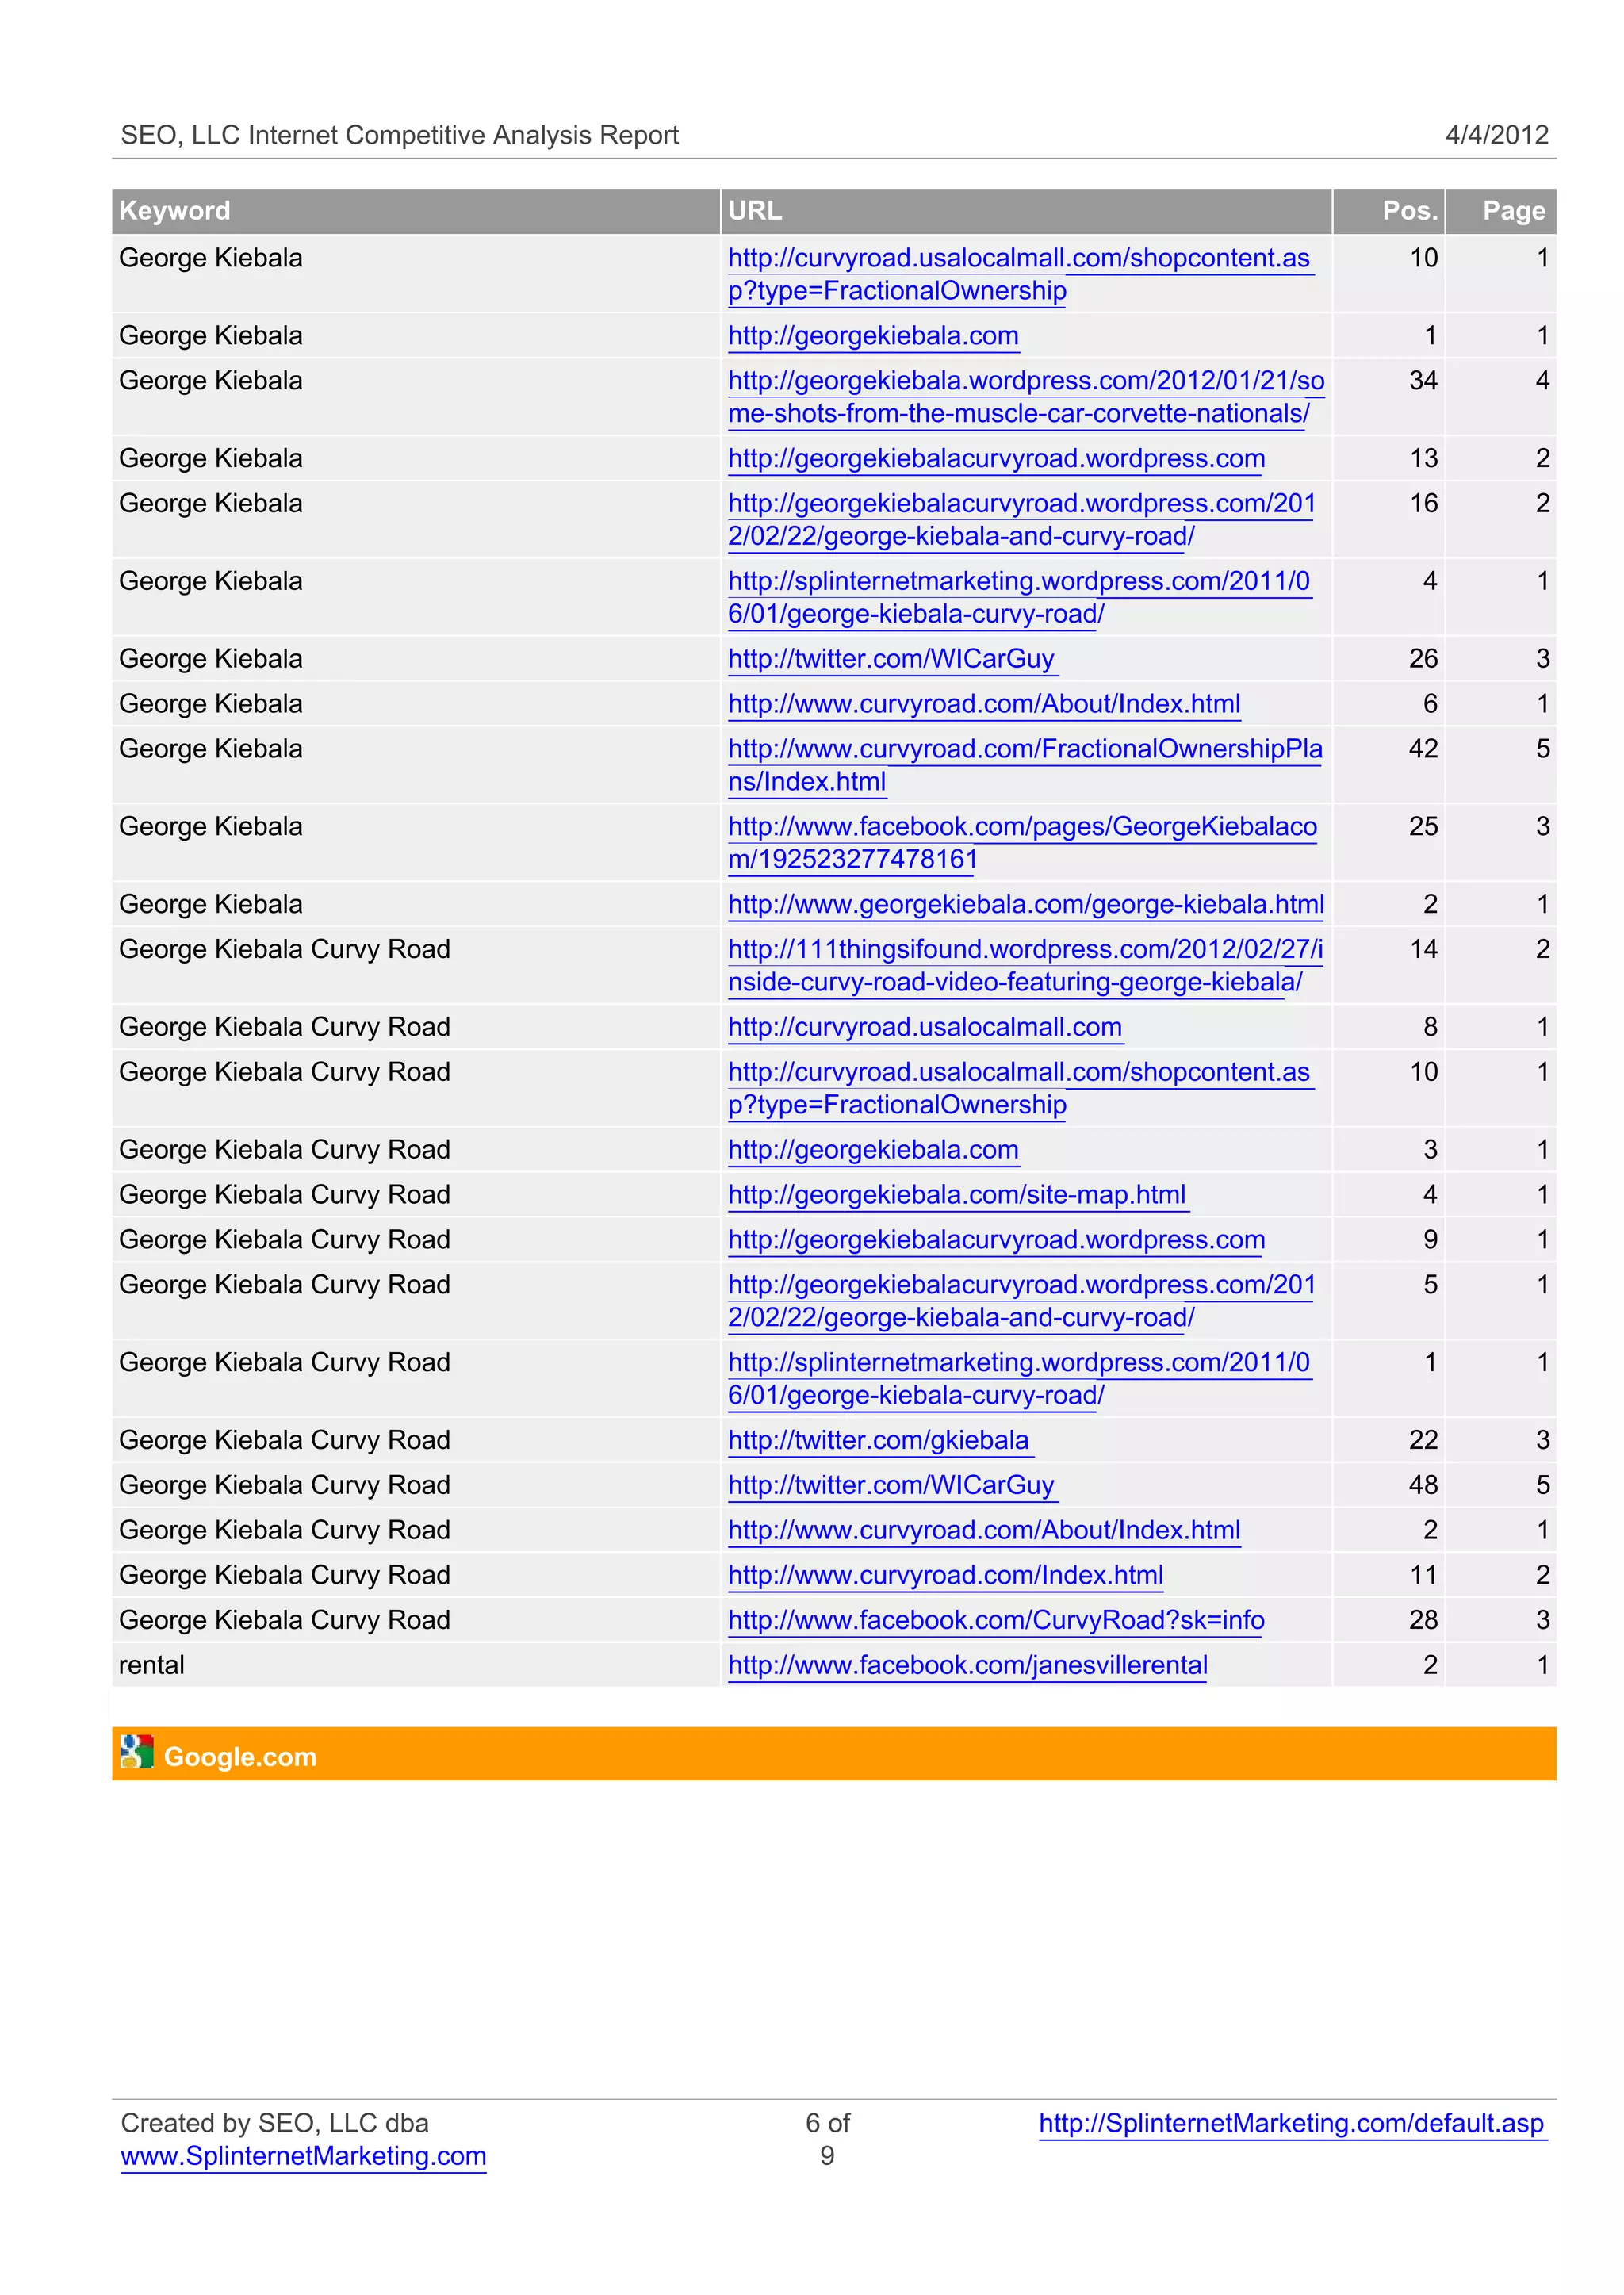The height and width of the screenshot is (2295, 1624).
Task: Open SplinternetMarketing.com/default.asp footer link
Action: (x=1292, y=2123)
